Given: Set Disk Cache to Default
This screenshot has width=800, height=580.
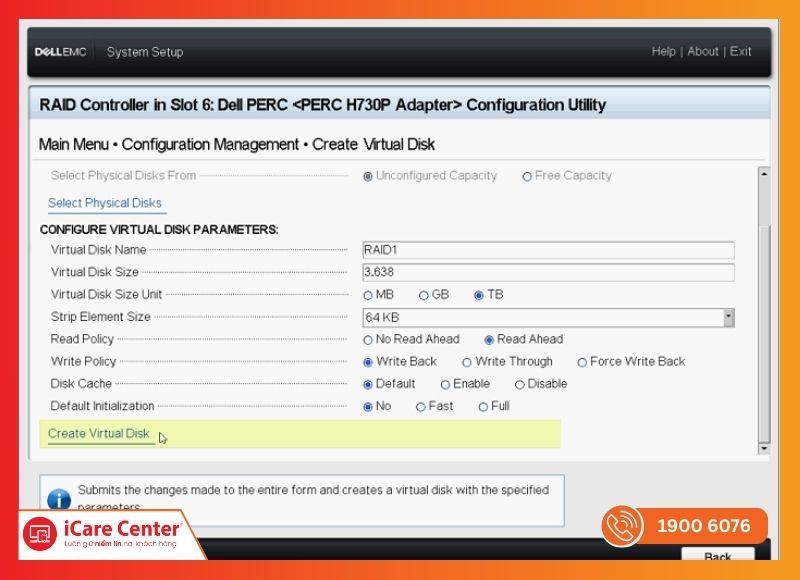Looking at the screenshot, I should 368,385.
